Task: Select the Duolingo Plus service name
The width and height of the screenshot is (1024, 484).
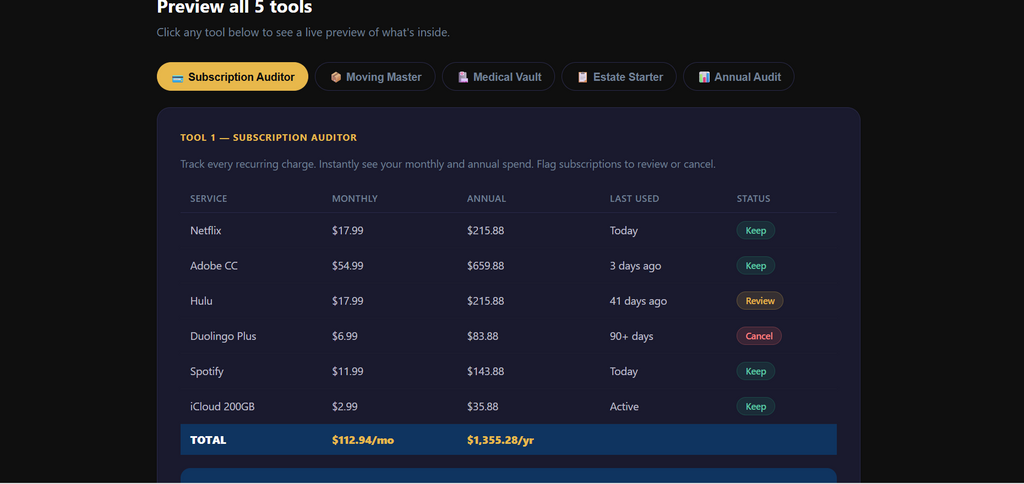Action: (x=223, y=336)
